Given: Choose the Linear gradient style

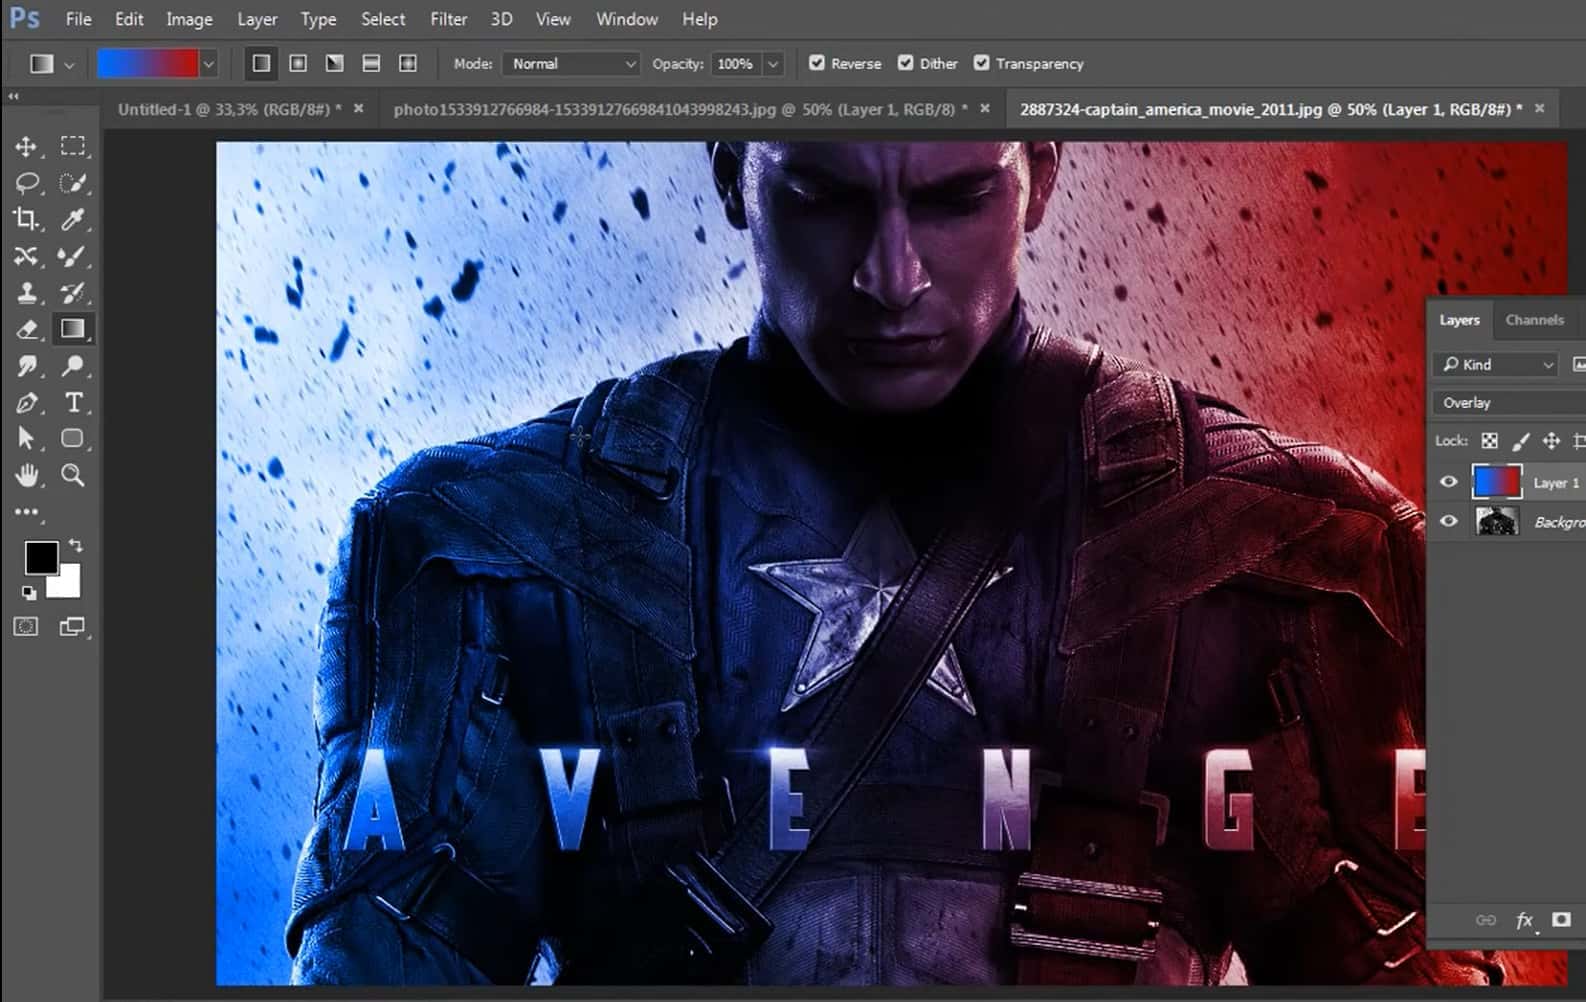Looking at the screenshot, I should [261, 63].
